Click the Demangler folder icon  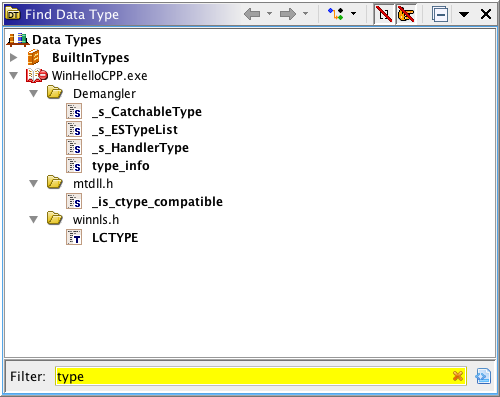pyautogui.click(x=55, y=93)
